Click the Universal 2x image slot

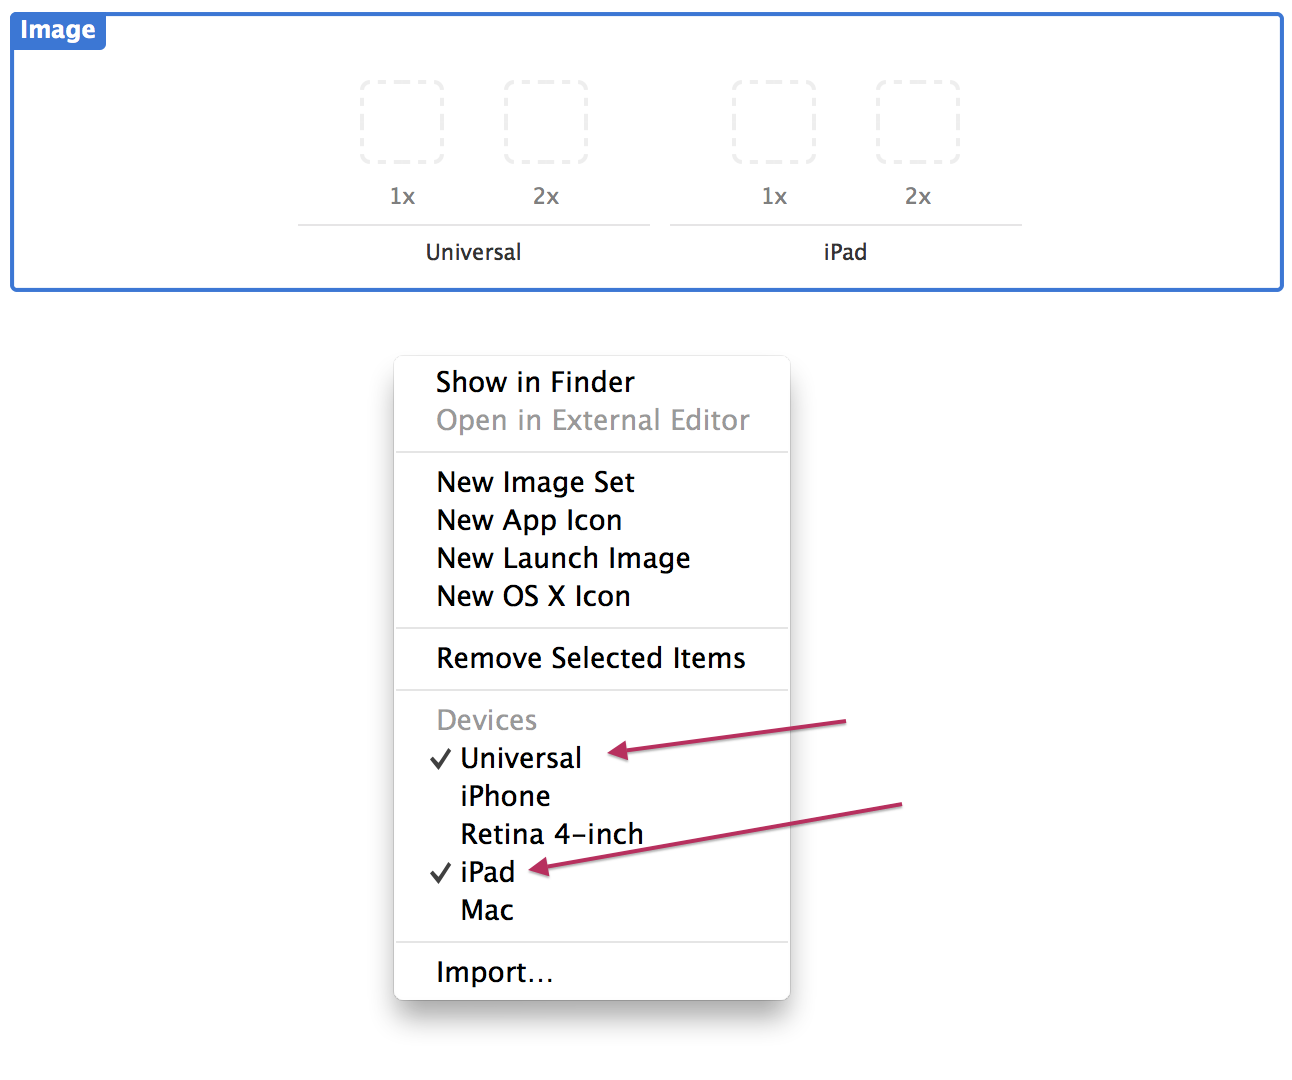tap(546, 122)
